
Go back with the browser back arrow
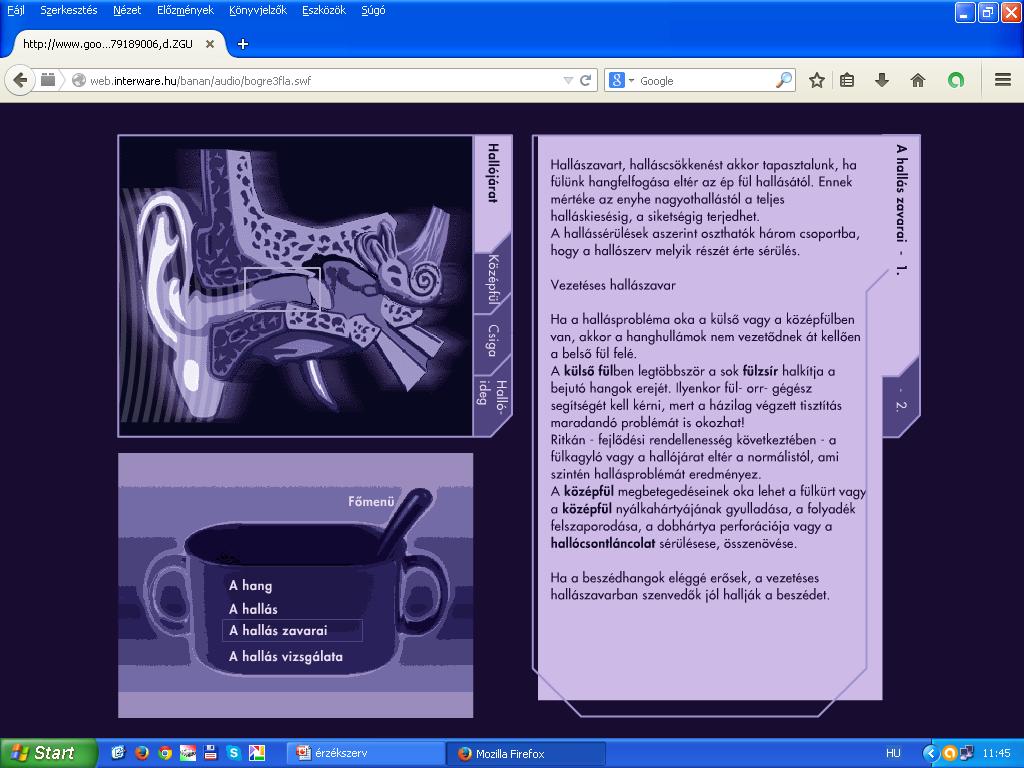[20, 80]
